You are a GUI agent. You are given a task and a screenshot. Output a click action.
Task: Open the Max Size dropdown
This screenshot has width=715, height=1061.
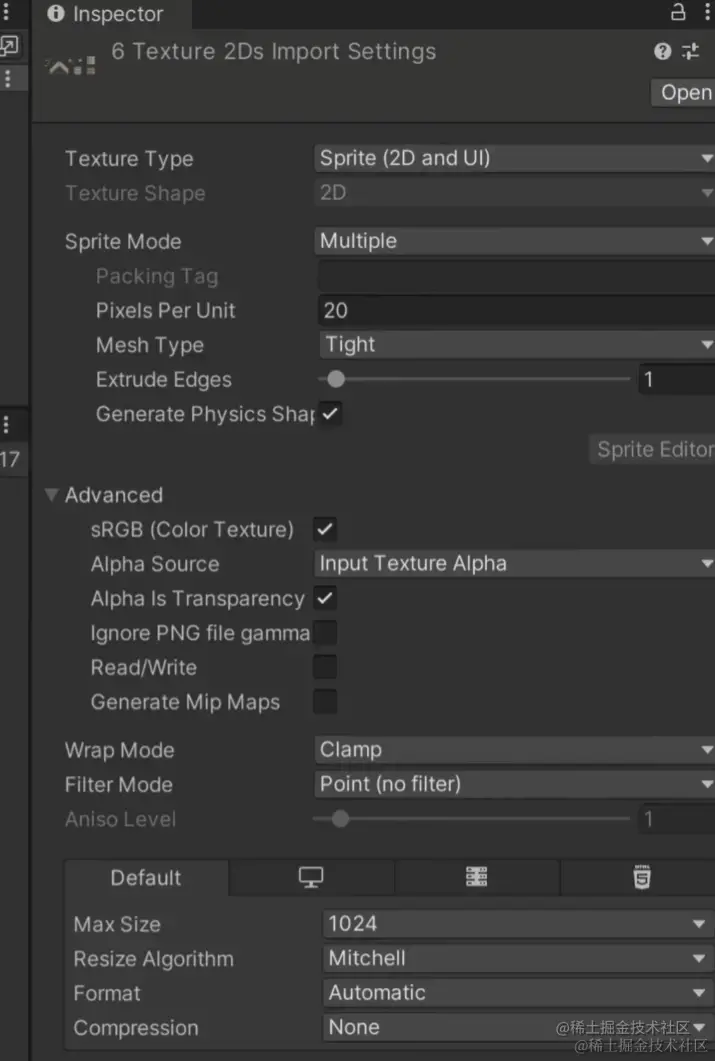coord(518,924)
